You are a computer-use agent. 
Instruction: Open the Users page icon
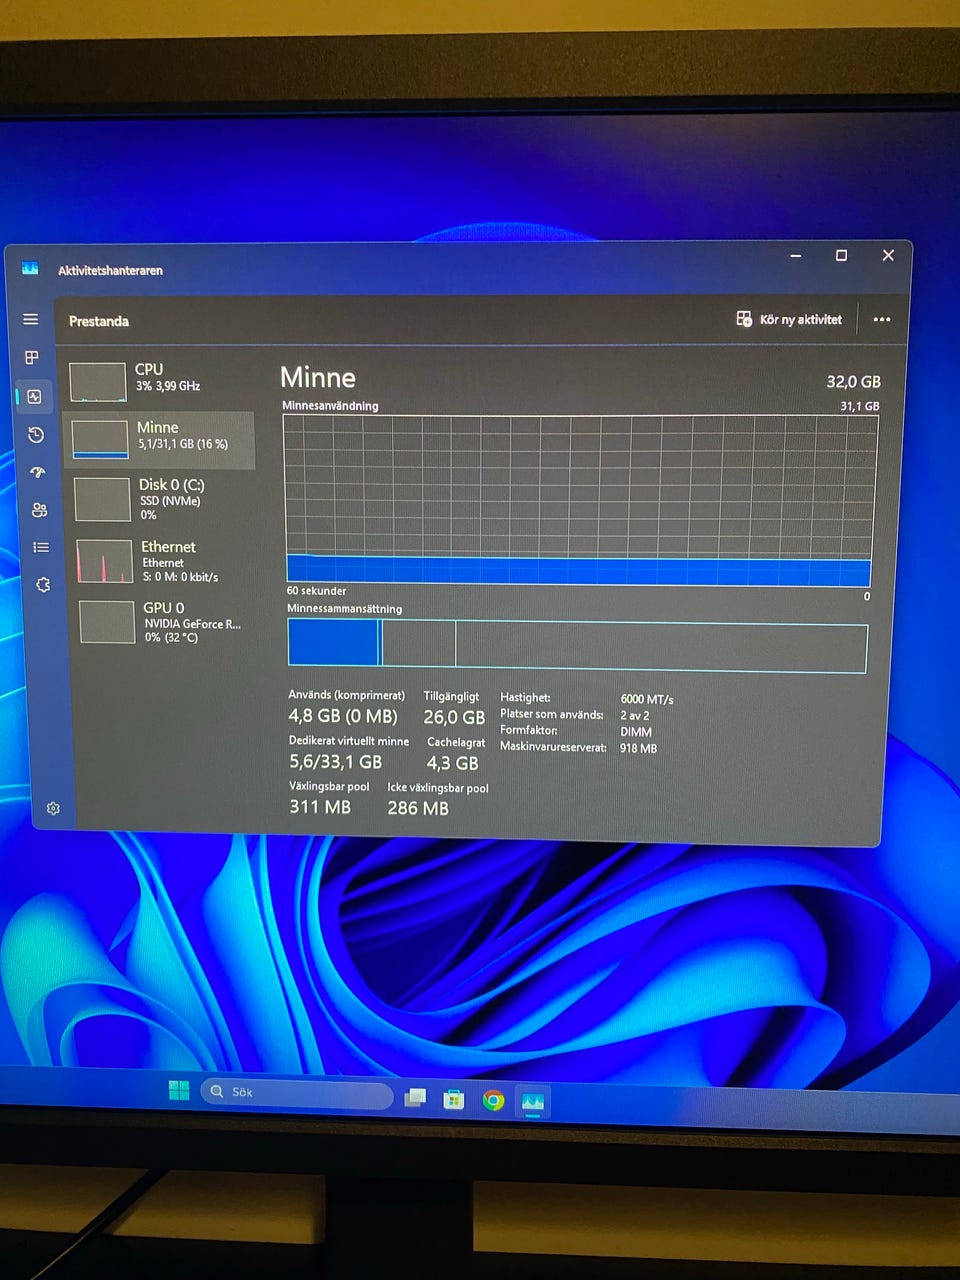click(39, 510)
